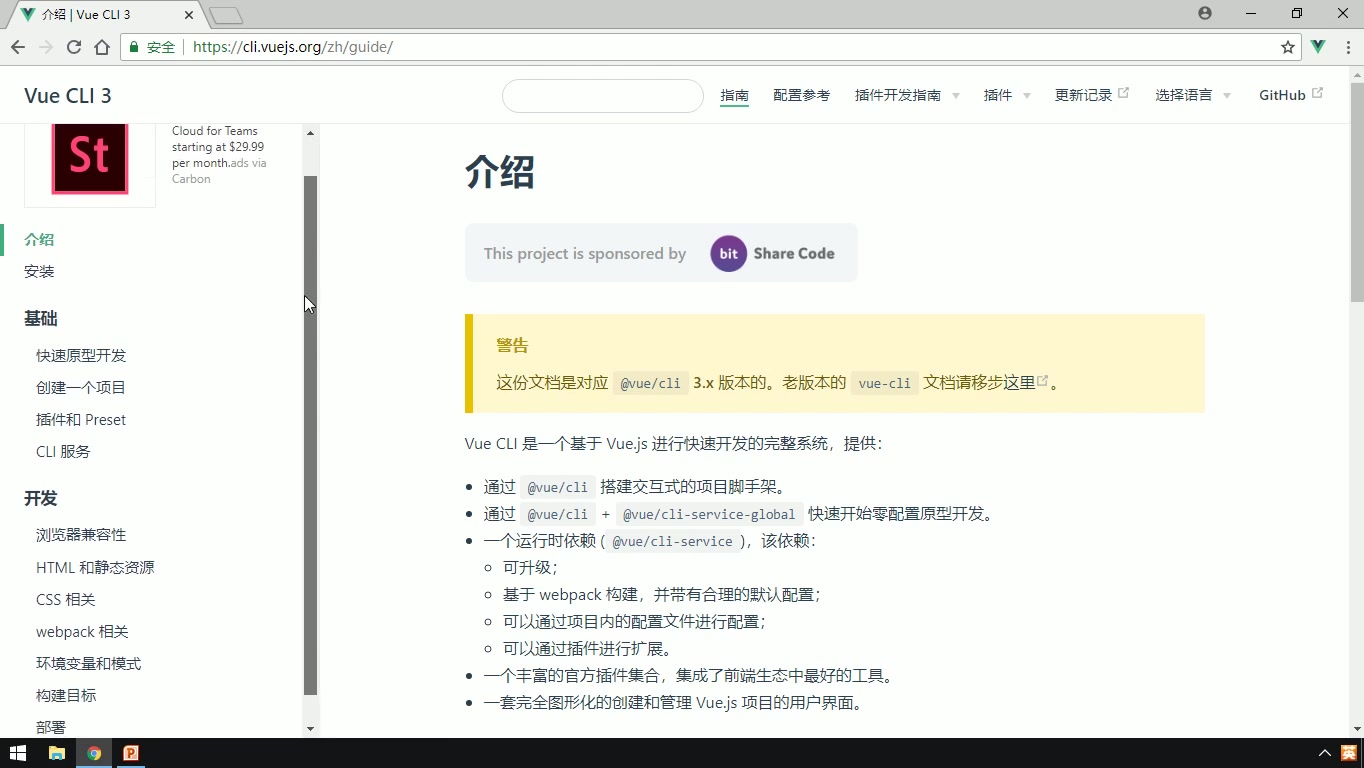Click the browser back arrow
This screenshot has width=1364, height=768.
coord(18,47)
